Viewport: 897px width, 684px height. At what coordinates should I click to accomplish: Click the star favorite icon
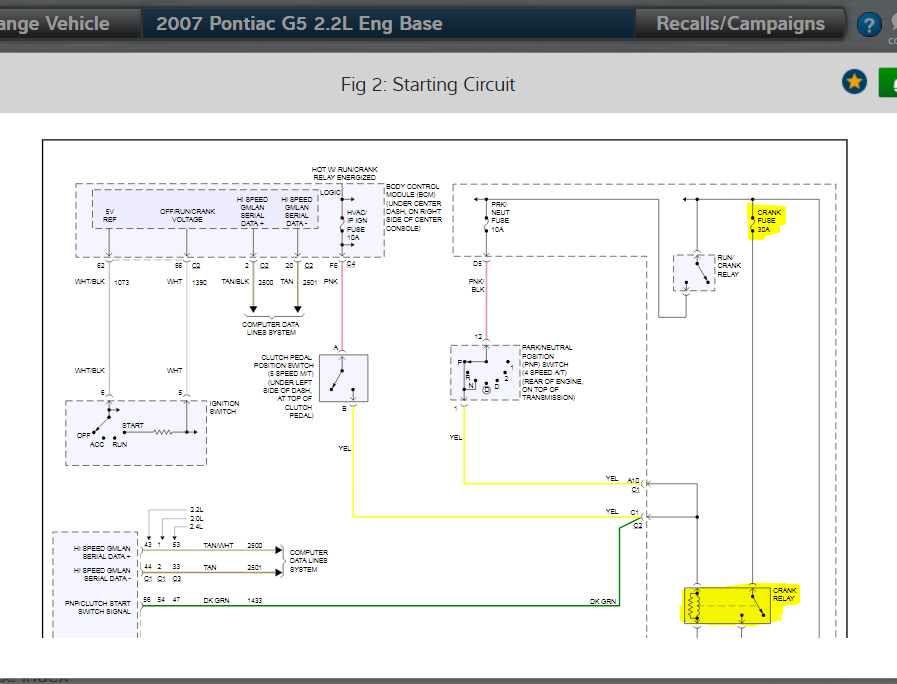click(x=854, y=82)
